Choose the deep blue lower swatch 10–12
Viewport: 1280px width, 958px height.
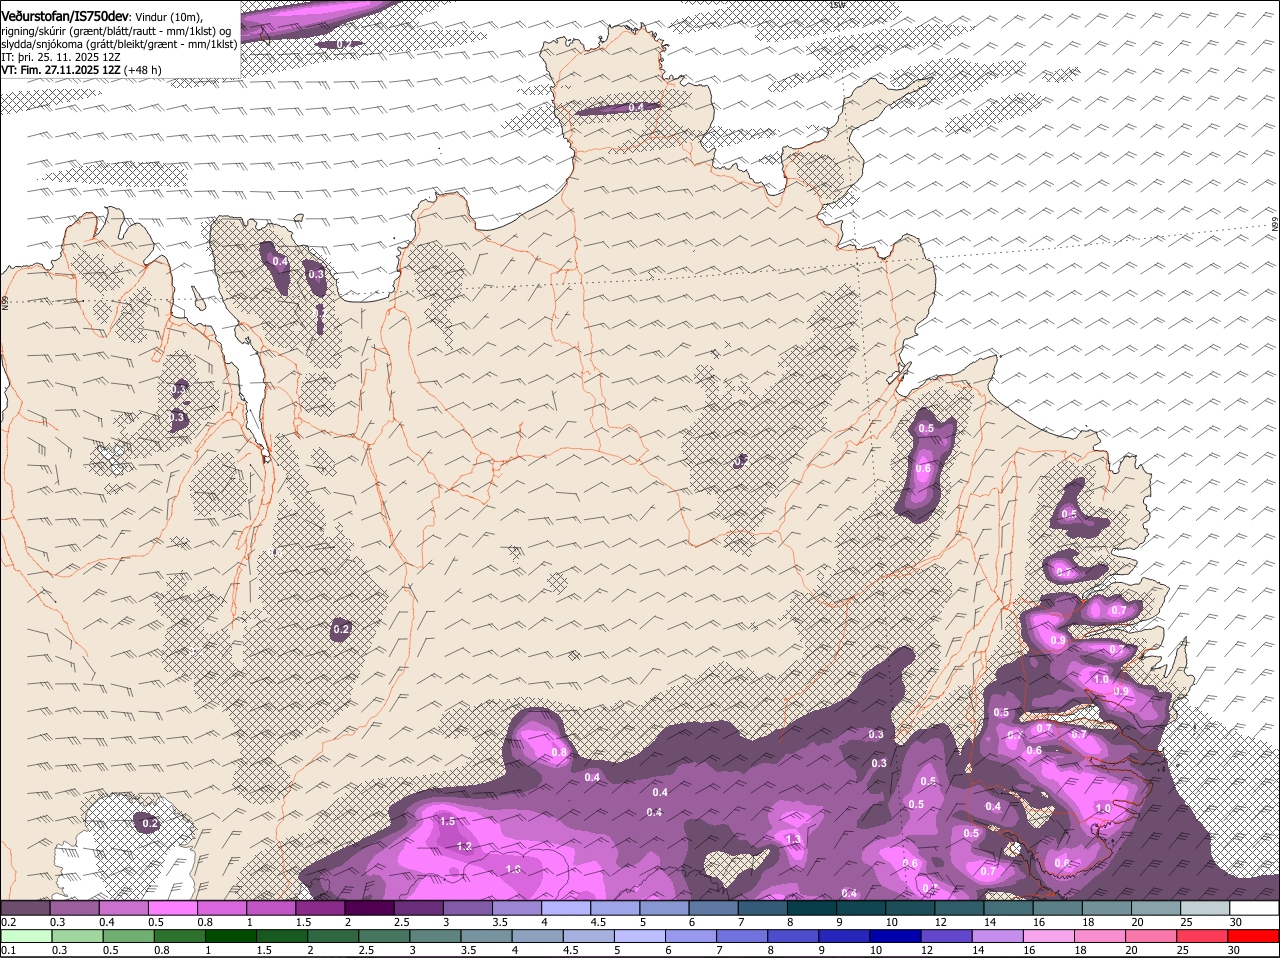893,936
